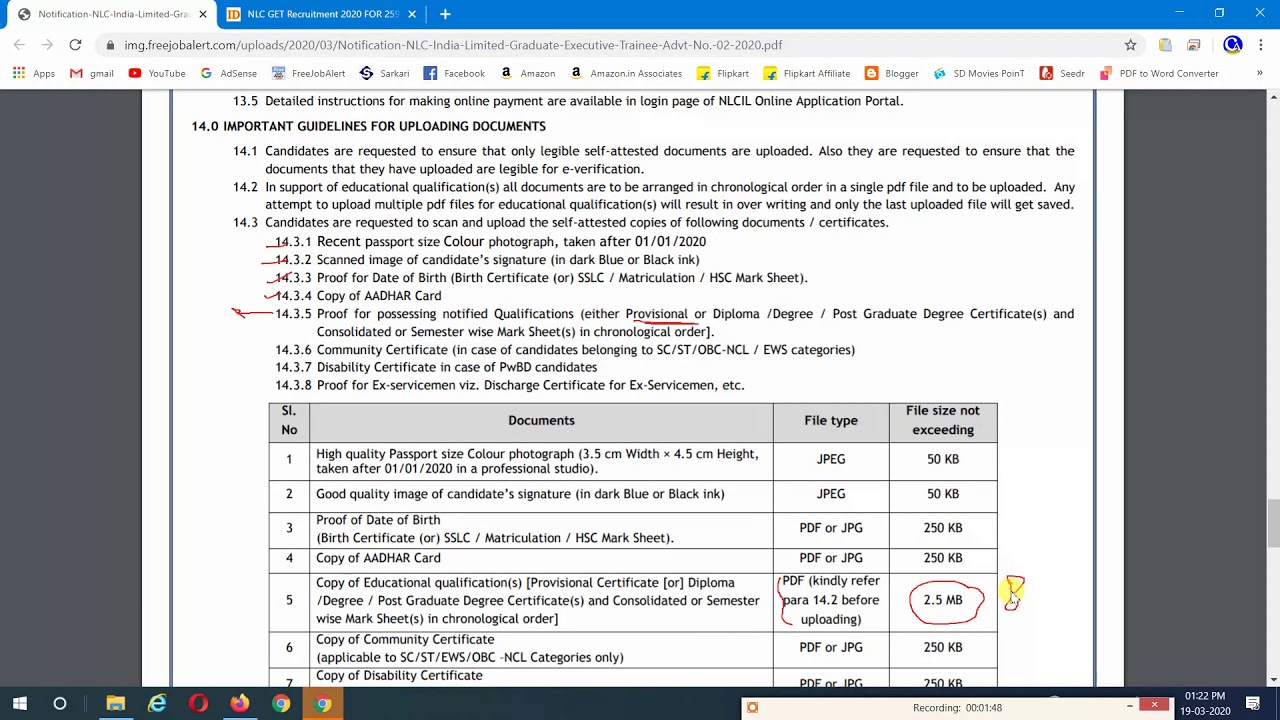Click the scrollbar up arrow
1280x720 pixels.
(1273, 96)
